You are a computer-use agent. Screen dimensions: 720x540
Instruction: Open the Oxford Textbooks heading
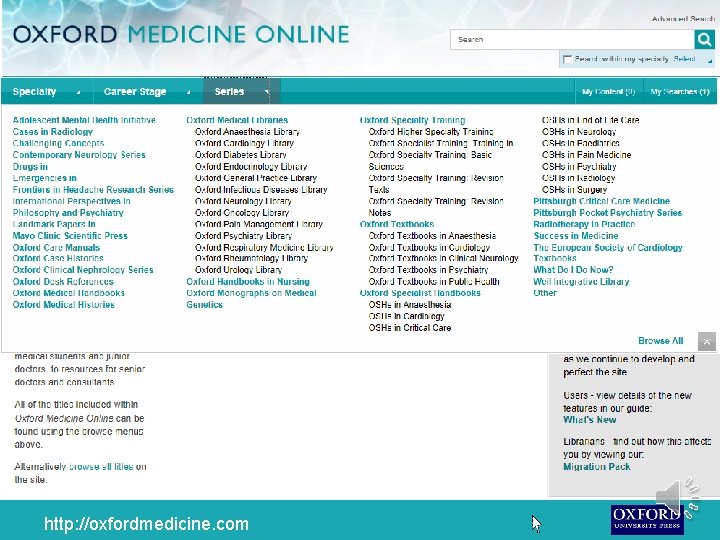[x=397, y=224]
